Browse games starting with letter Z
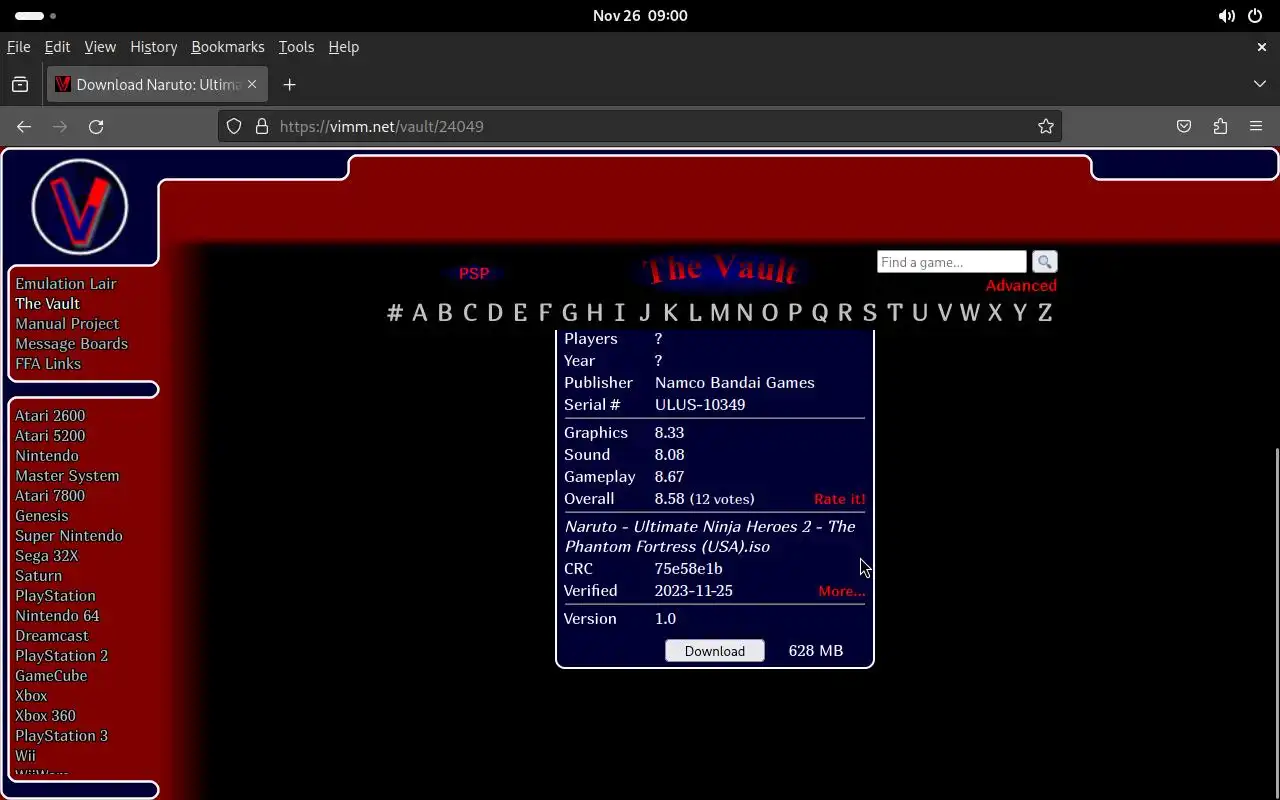The image size is (1280, 800). click(x=1045, y=312)
